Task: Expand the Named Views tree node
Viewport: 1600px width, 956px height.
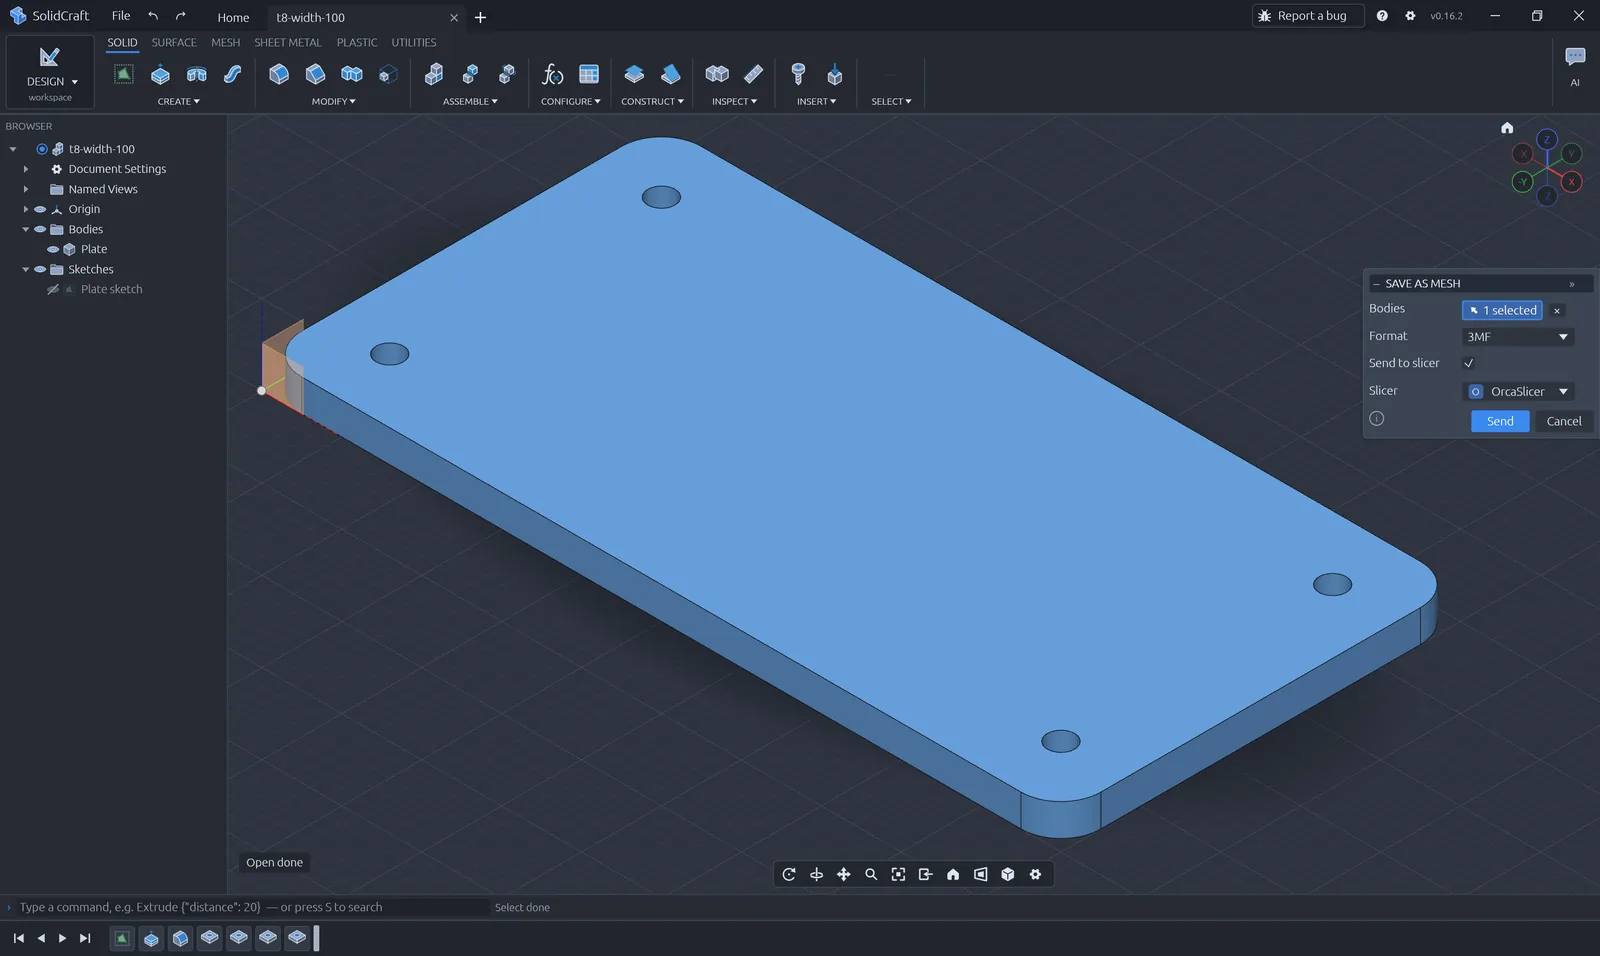Action: pos(26,189)
